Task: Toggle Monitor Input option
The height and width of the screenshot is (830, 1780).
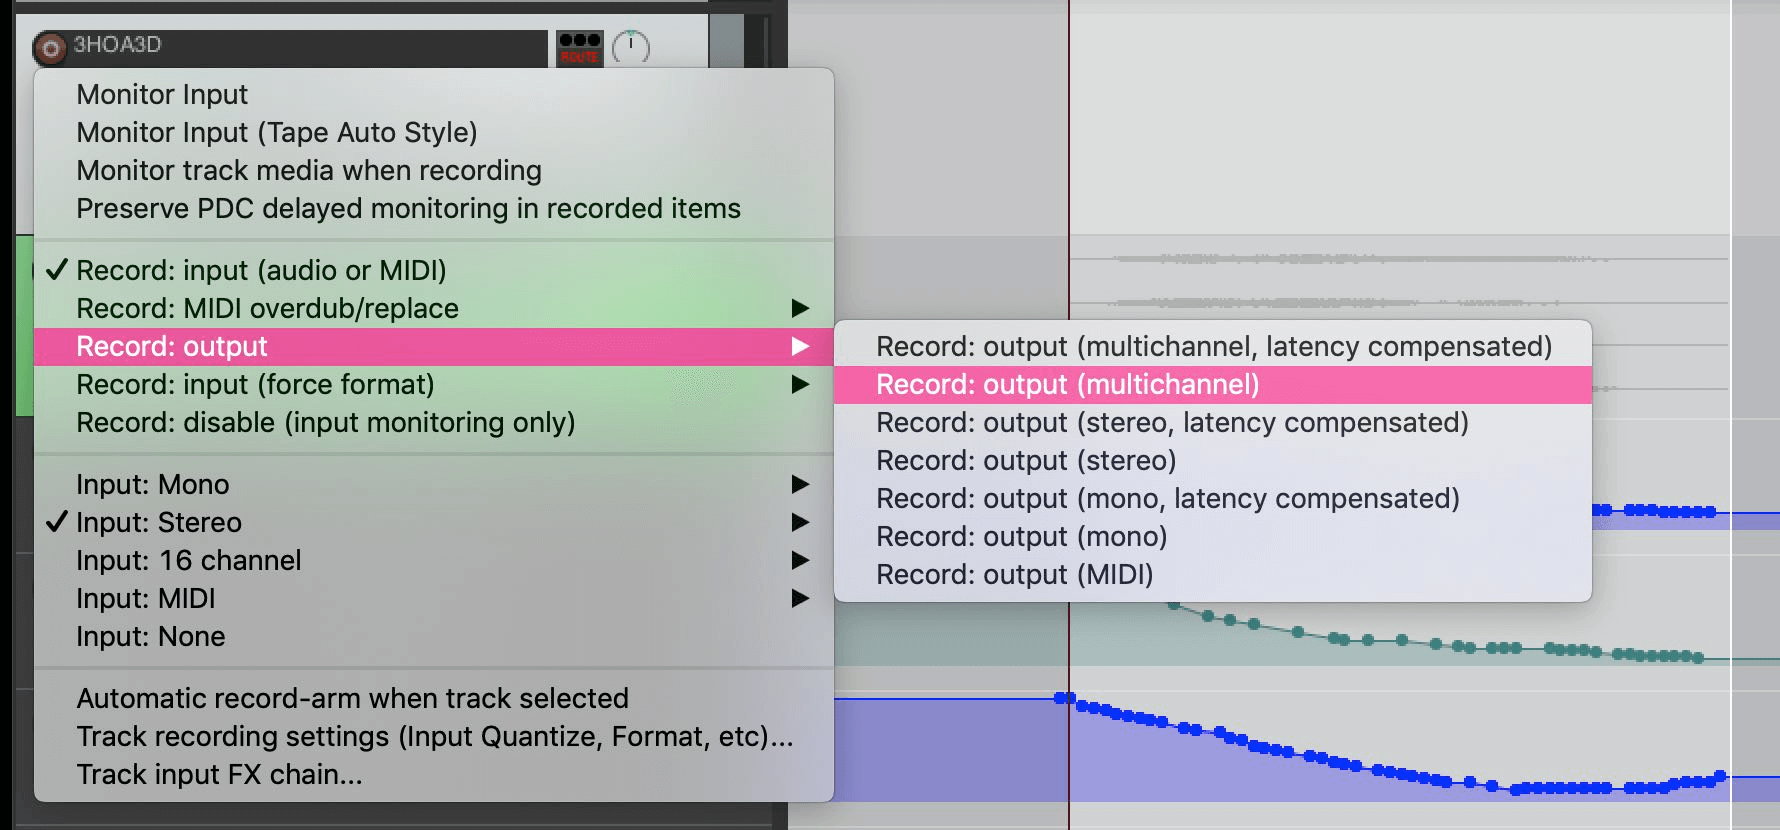Action: [162, 94]
